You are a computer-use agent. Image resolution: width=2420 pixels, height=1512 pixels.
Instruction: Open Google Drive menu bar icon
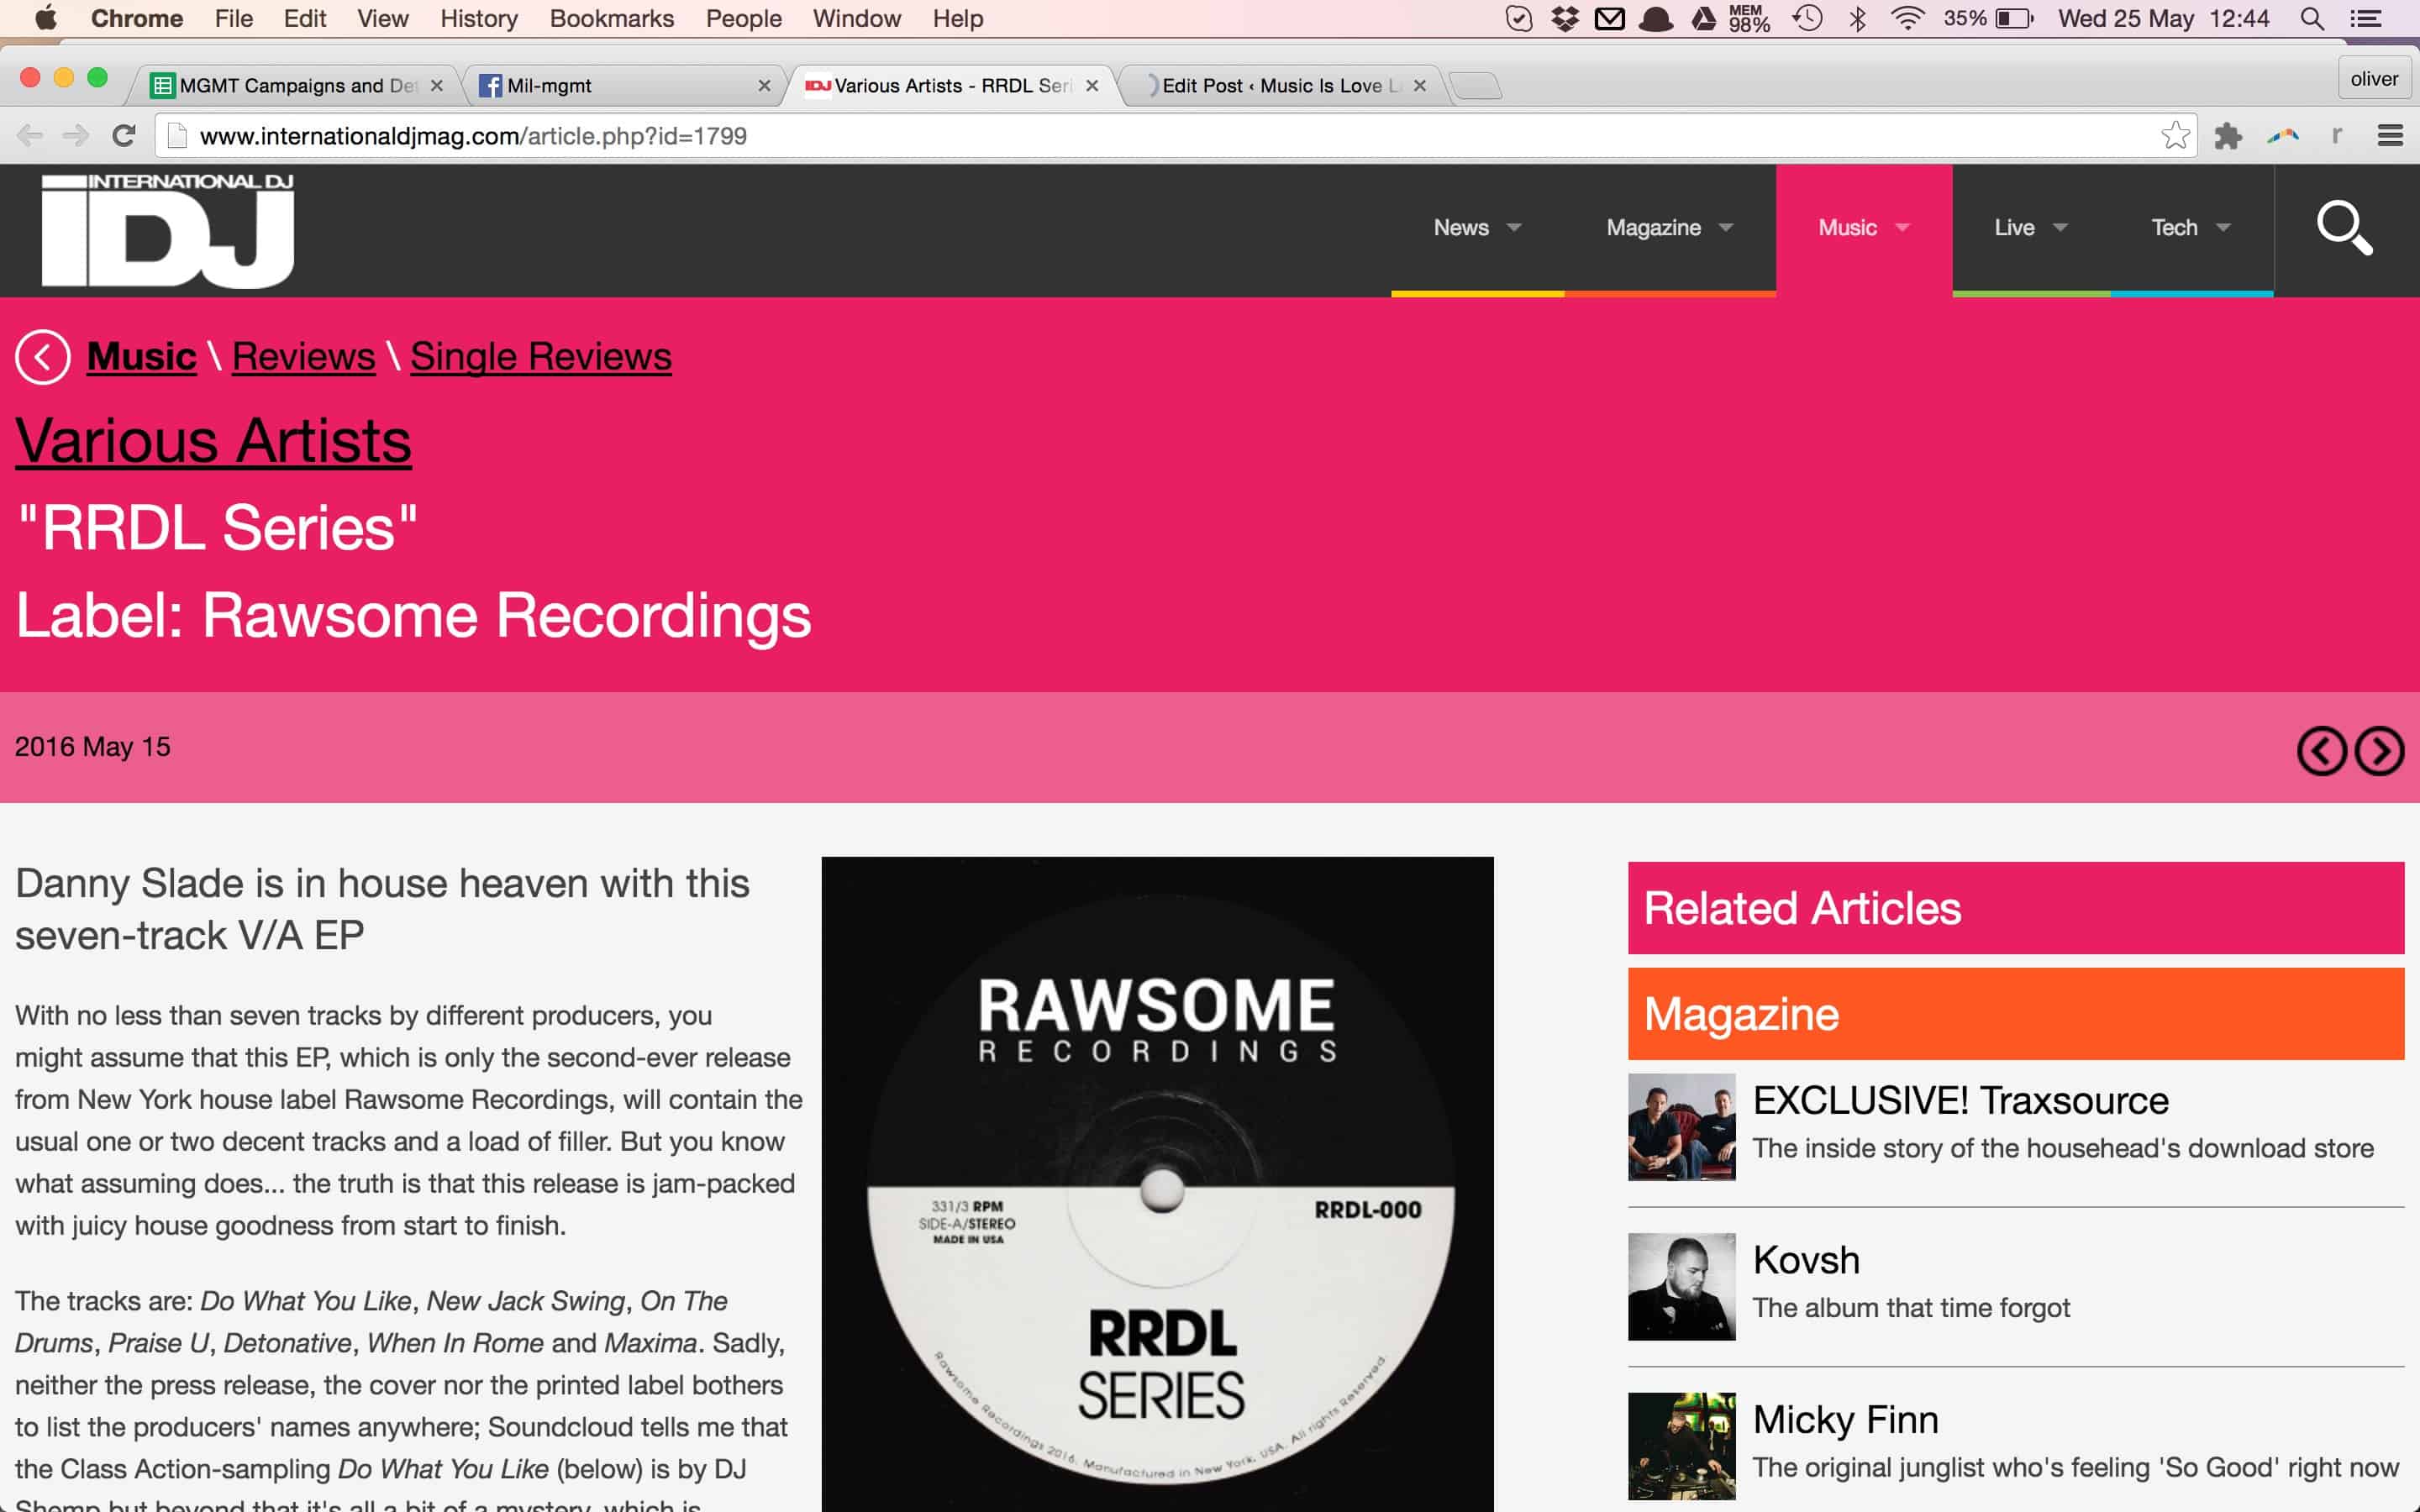click(1704, 18)
